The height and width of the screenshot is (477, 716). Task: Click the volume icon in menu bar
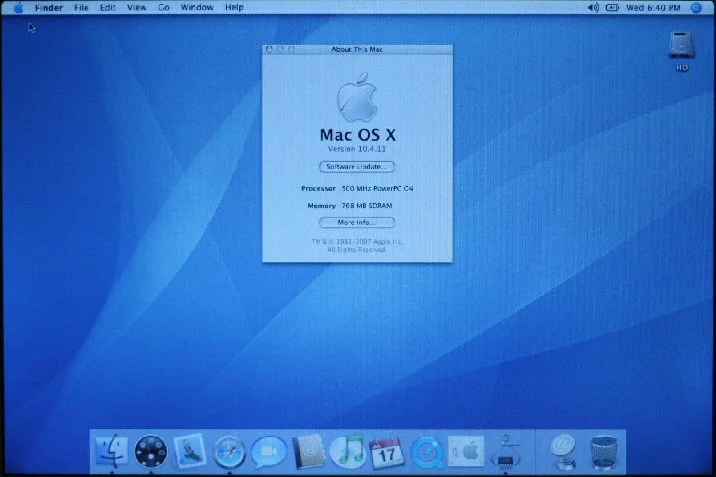pyautogui.click(x=593, y=8)
